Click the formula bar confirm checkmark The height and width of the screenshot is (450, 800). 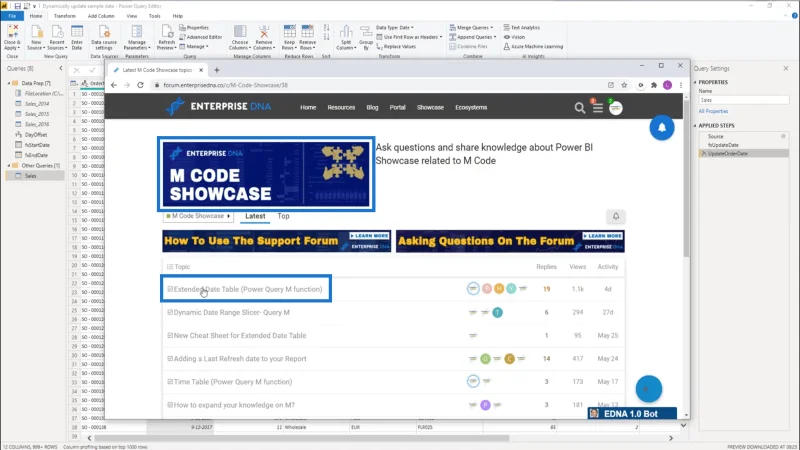(92, 70)
